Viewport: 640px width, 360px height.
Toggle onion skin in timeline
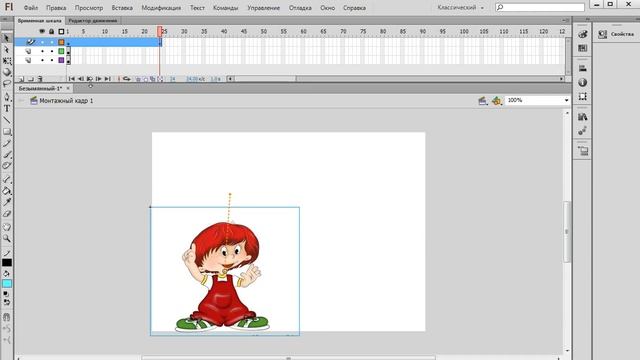point(138,79)
